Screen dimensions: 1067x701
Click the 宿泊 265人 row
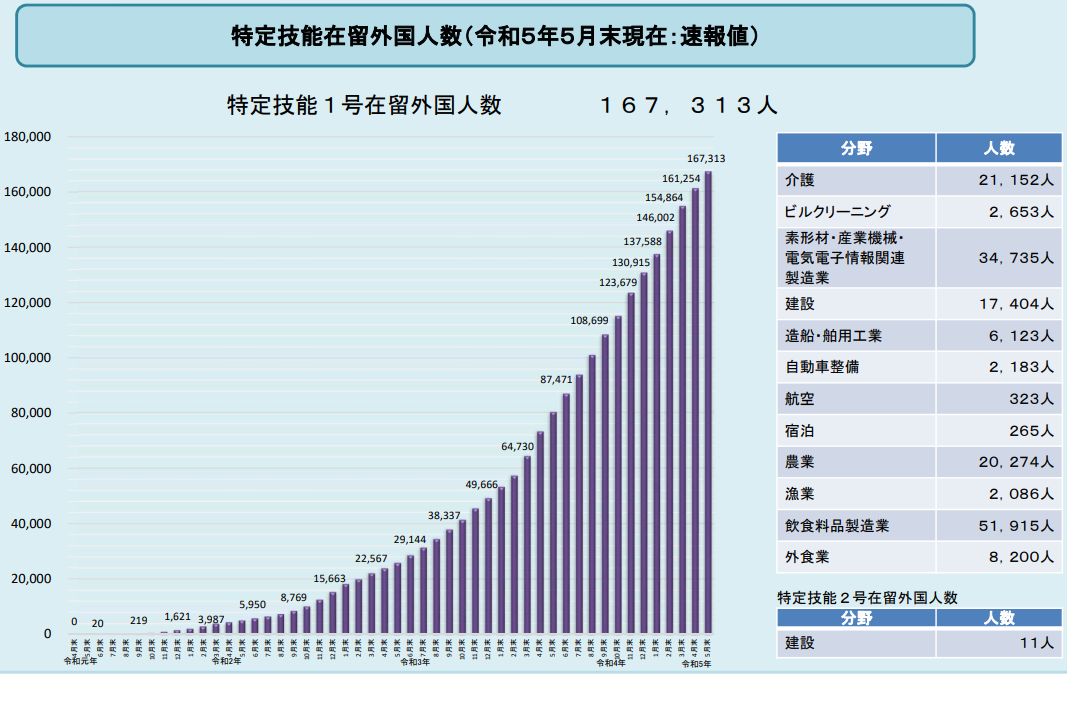coord(918,431)
